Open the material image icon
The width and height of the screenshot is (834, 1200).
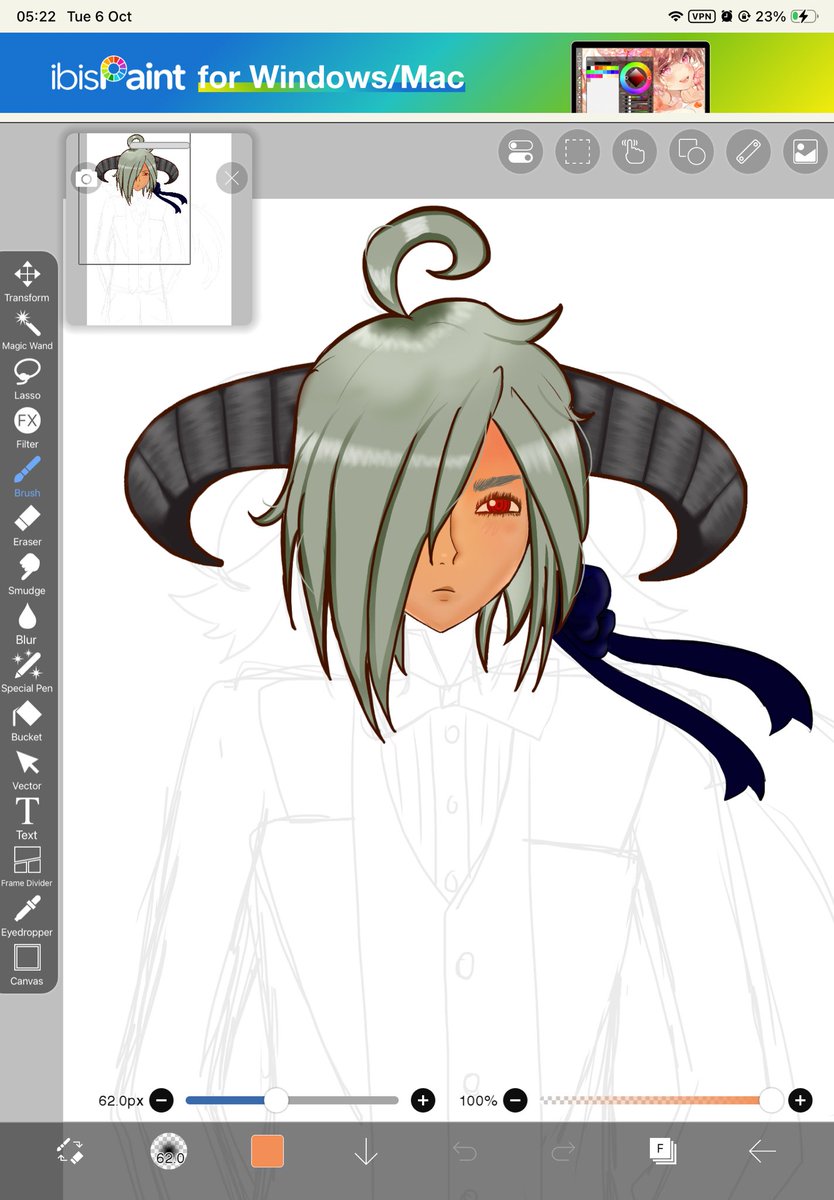click(805, 152)
